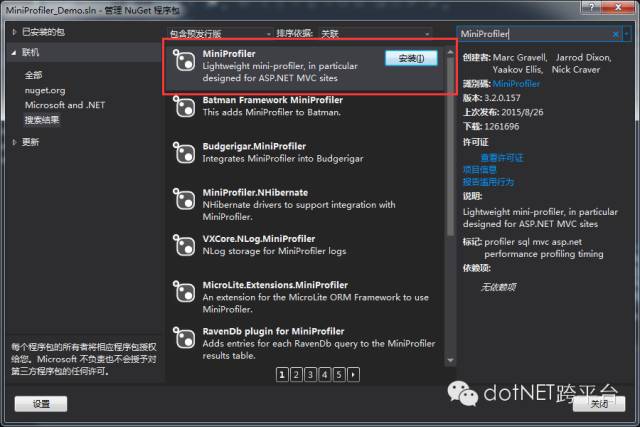This screenshot has height=427, width=640.
Task: Go to results page 4
Action: (x=325, y=374)
